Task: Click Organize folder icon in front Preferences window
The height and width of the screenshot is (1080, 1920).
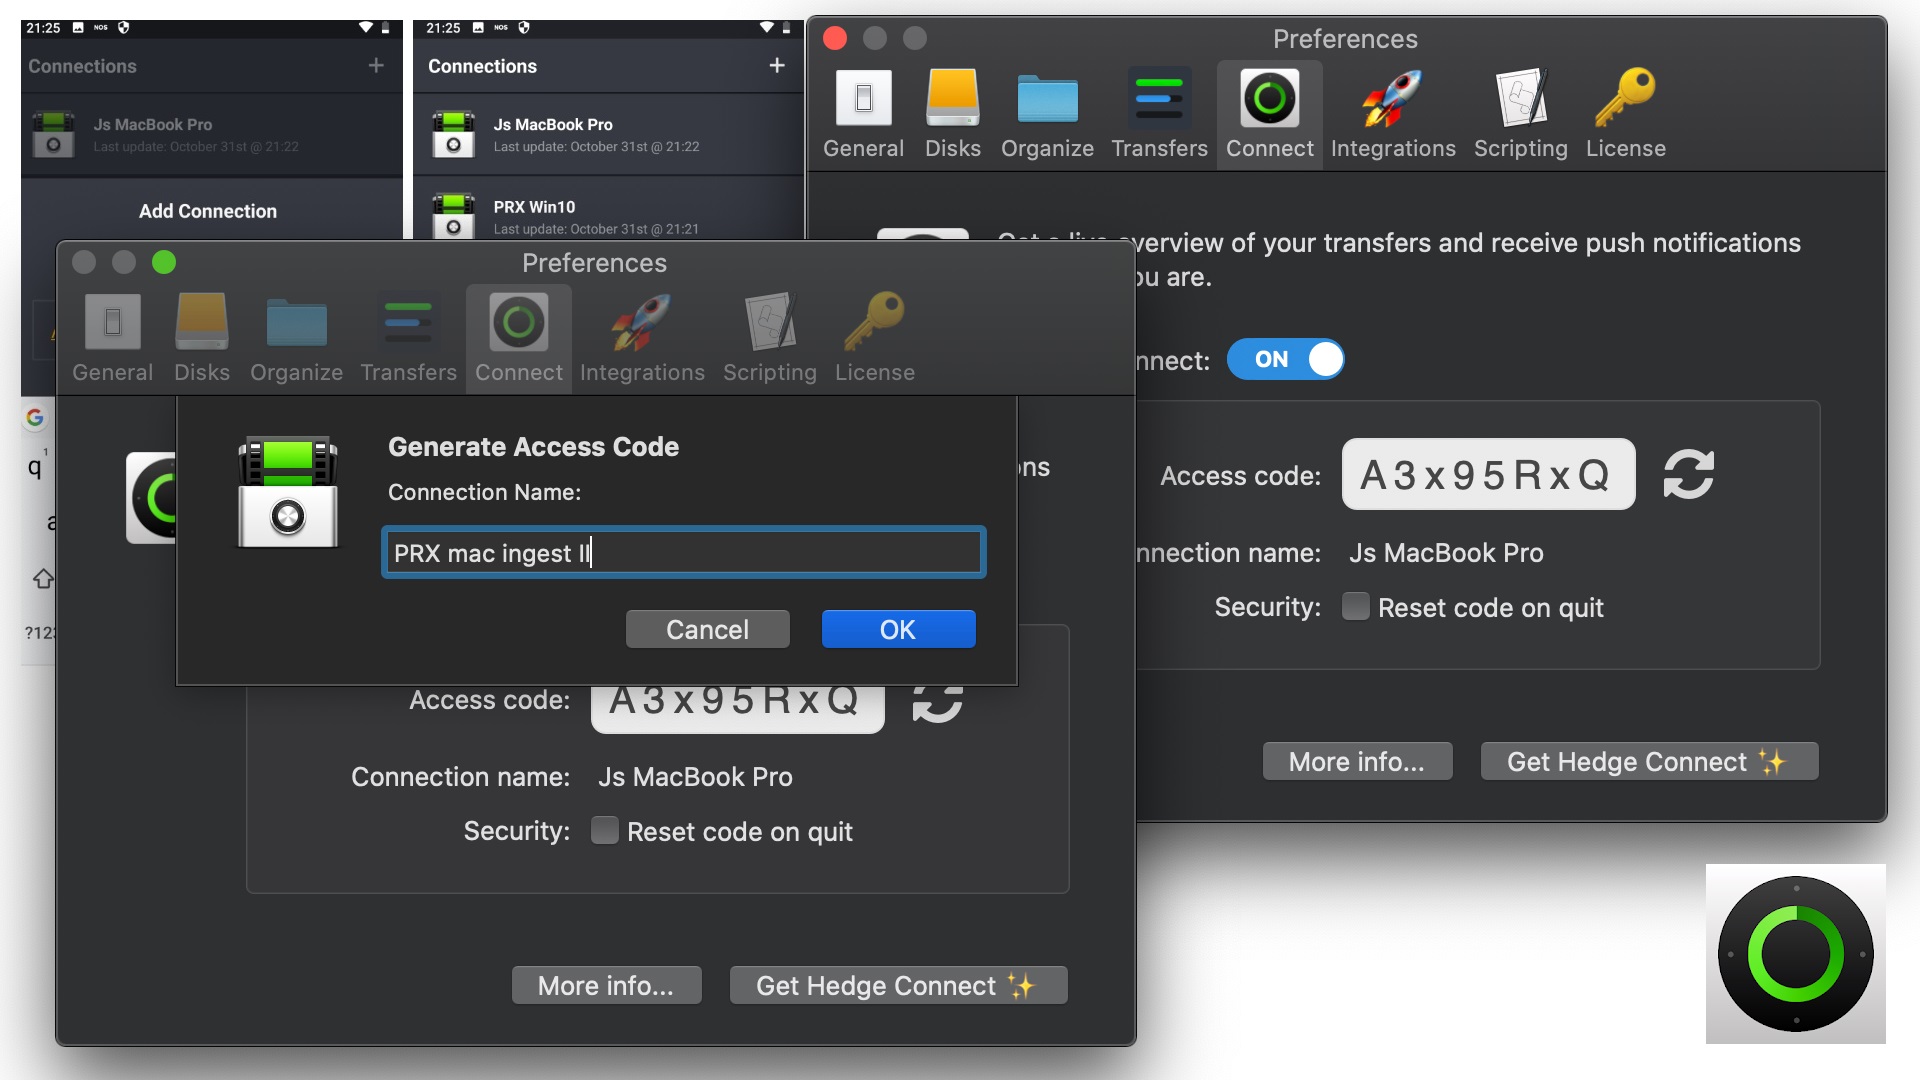Action: [296, 324]
